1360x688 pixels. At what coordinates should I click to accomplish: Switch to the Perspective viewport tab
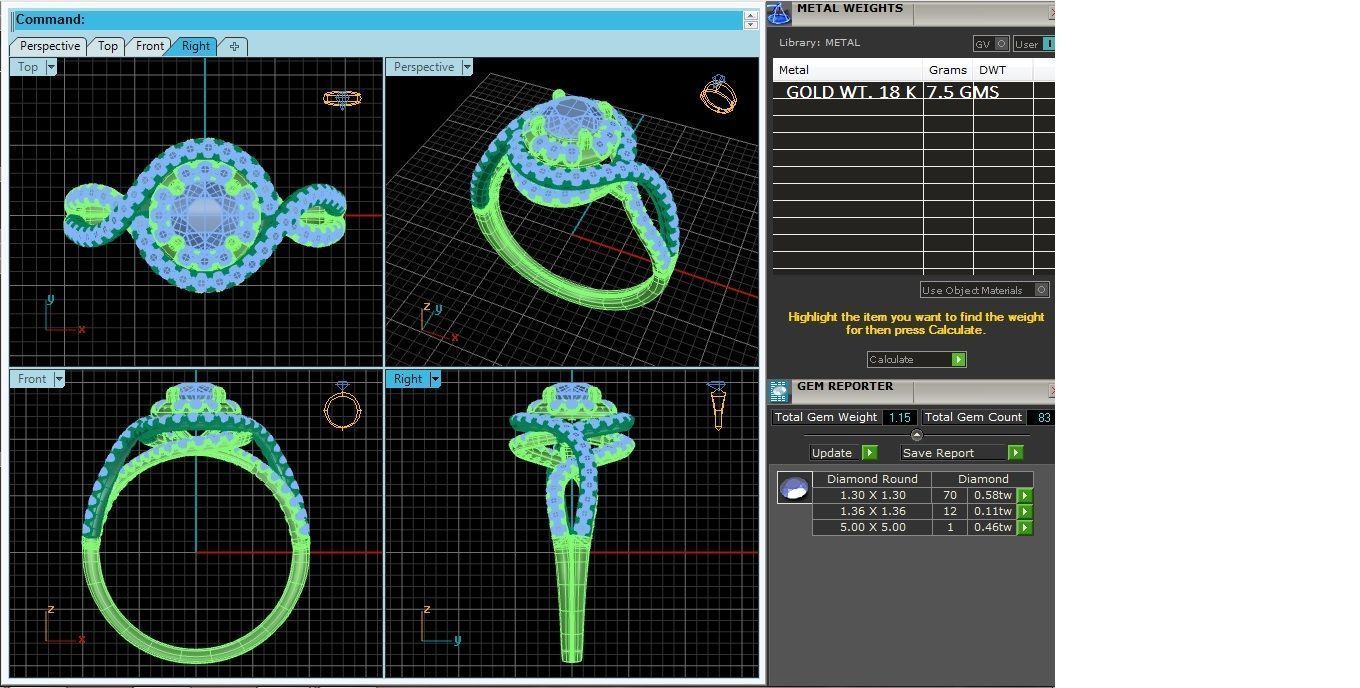click(49, 46)
